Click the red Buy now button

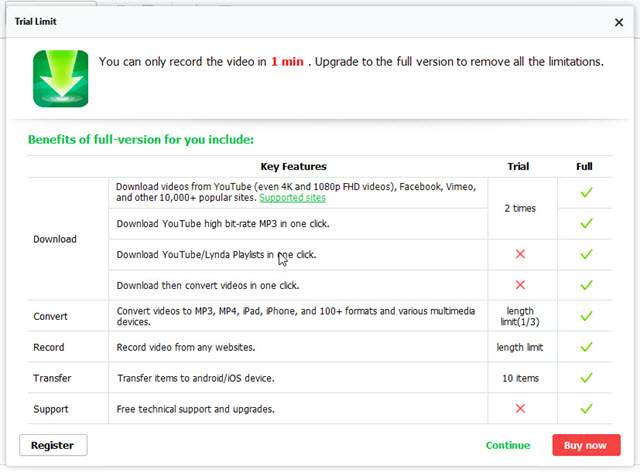[x=585, y=445]
